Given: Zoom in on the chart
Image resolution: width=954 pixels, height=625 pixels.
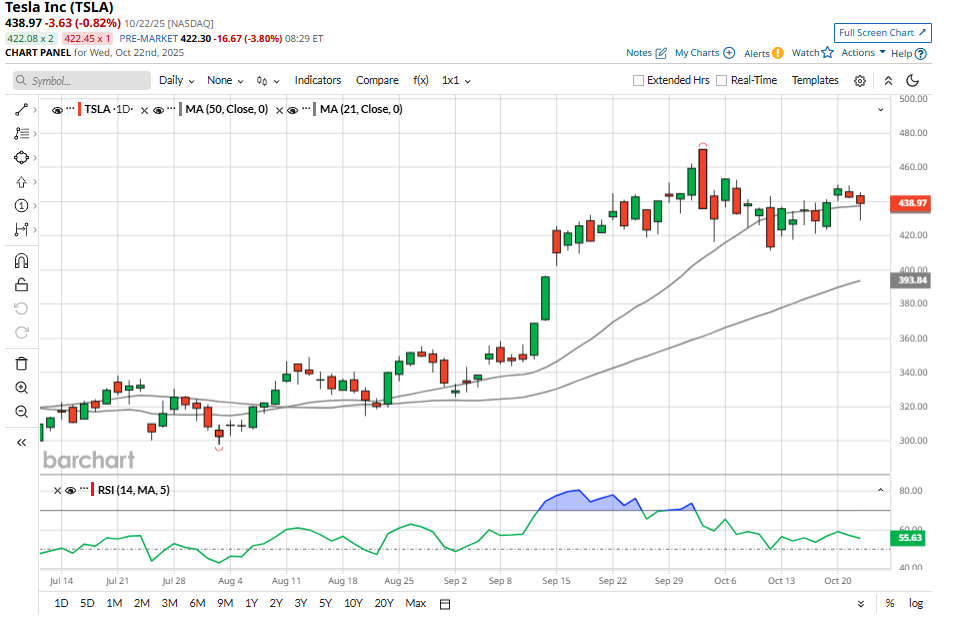Looking at the screenshot, I should tap(22, 388).
